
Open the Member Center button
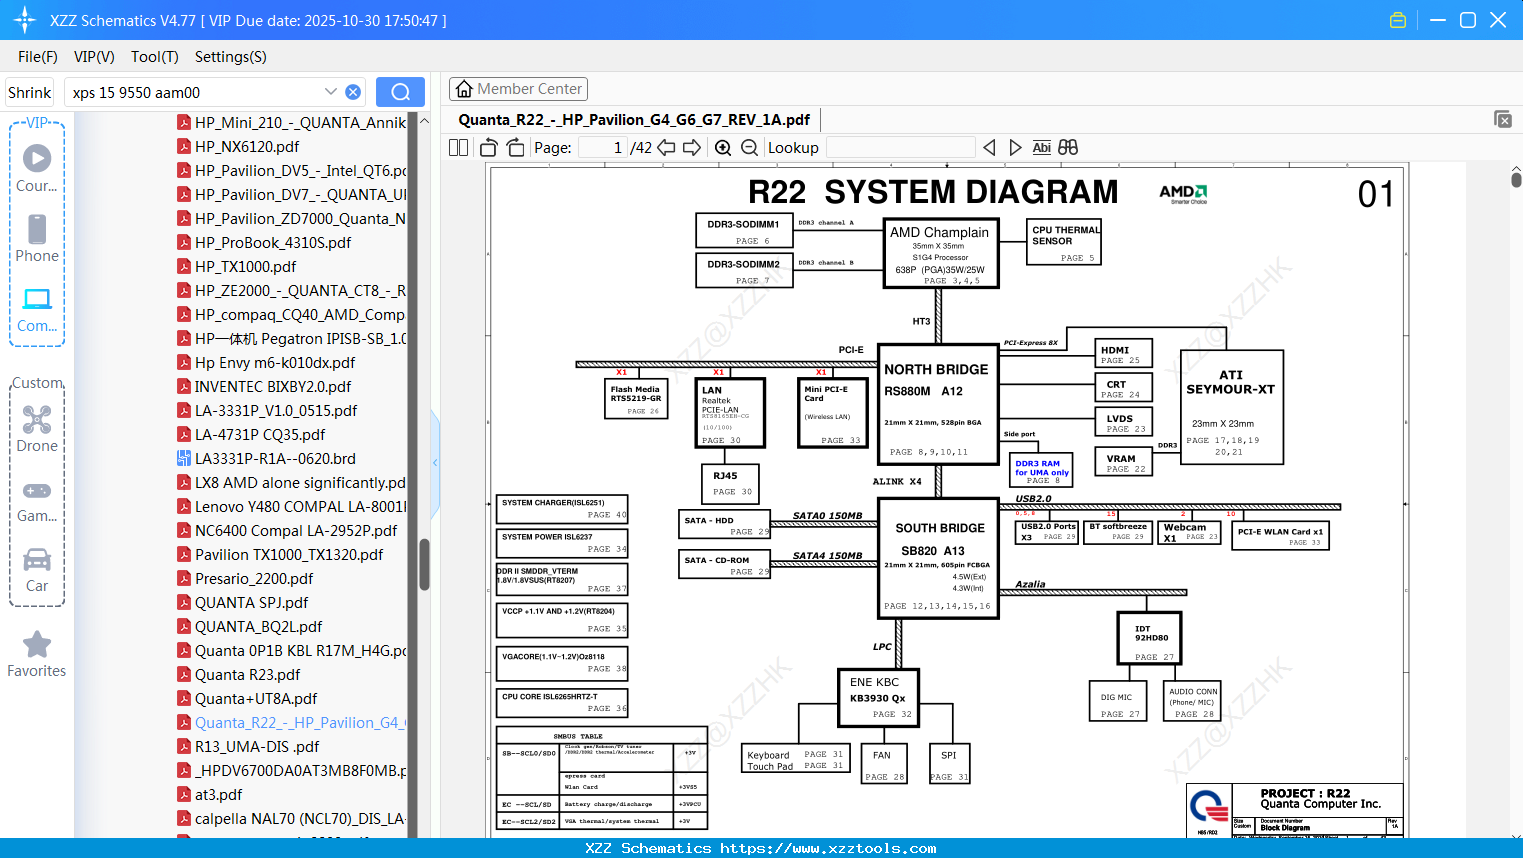pos(518,89)
